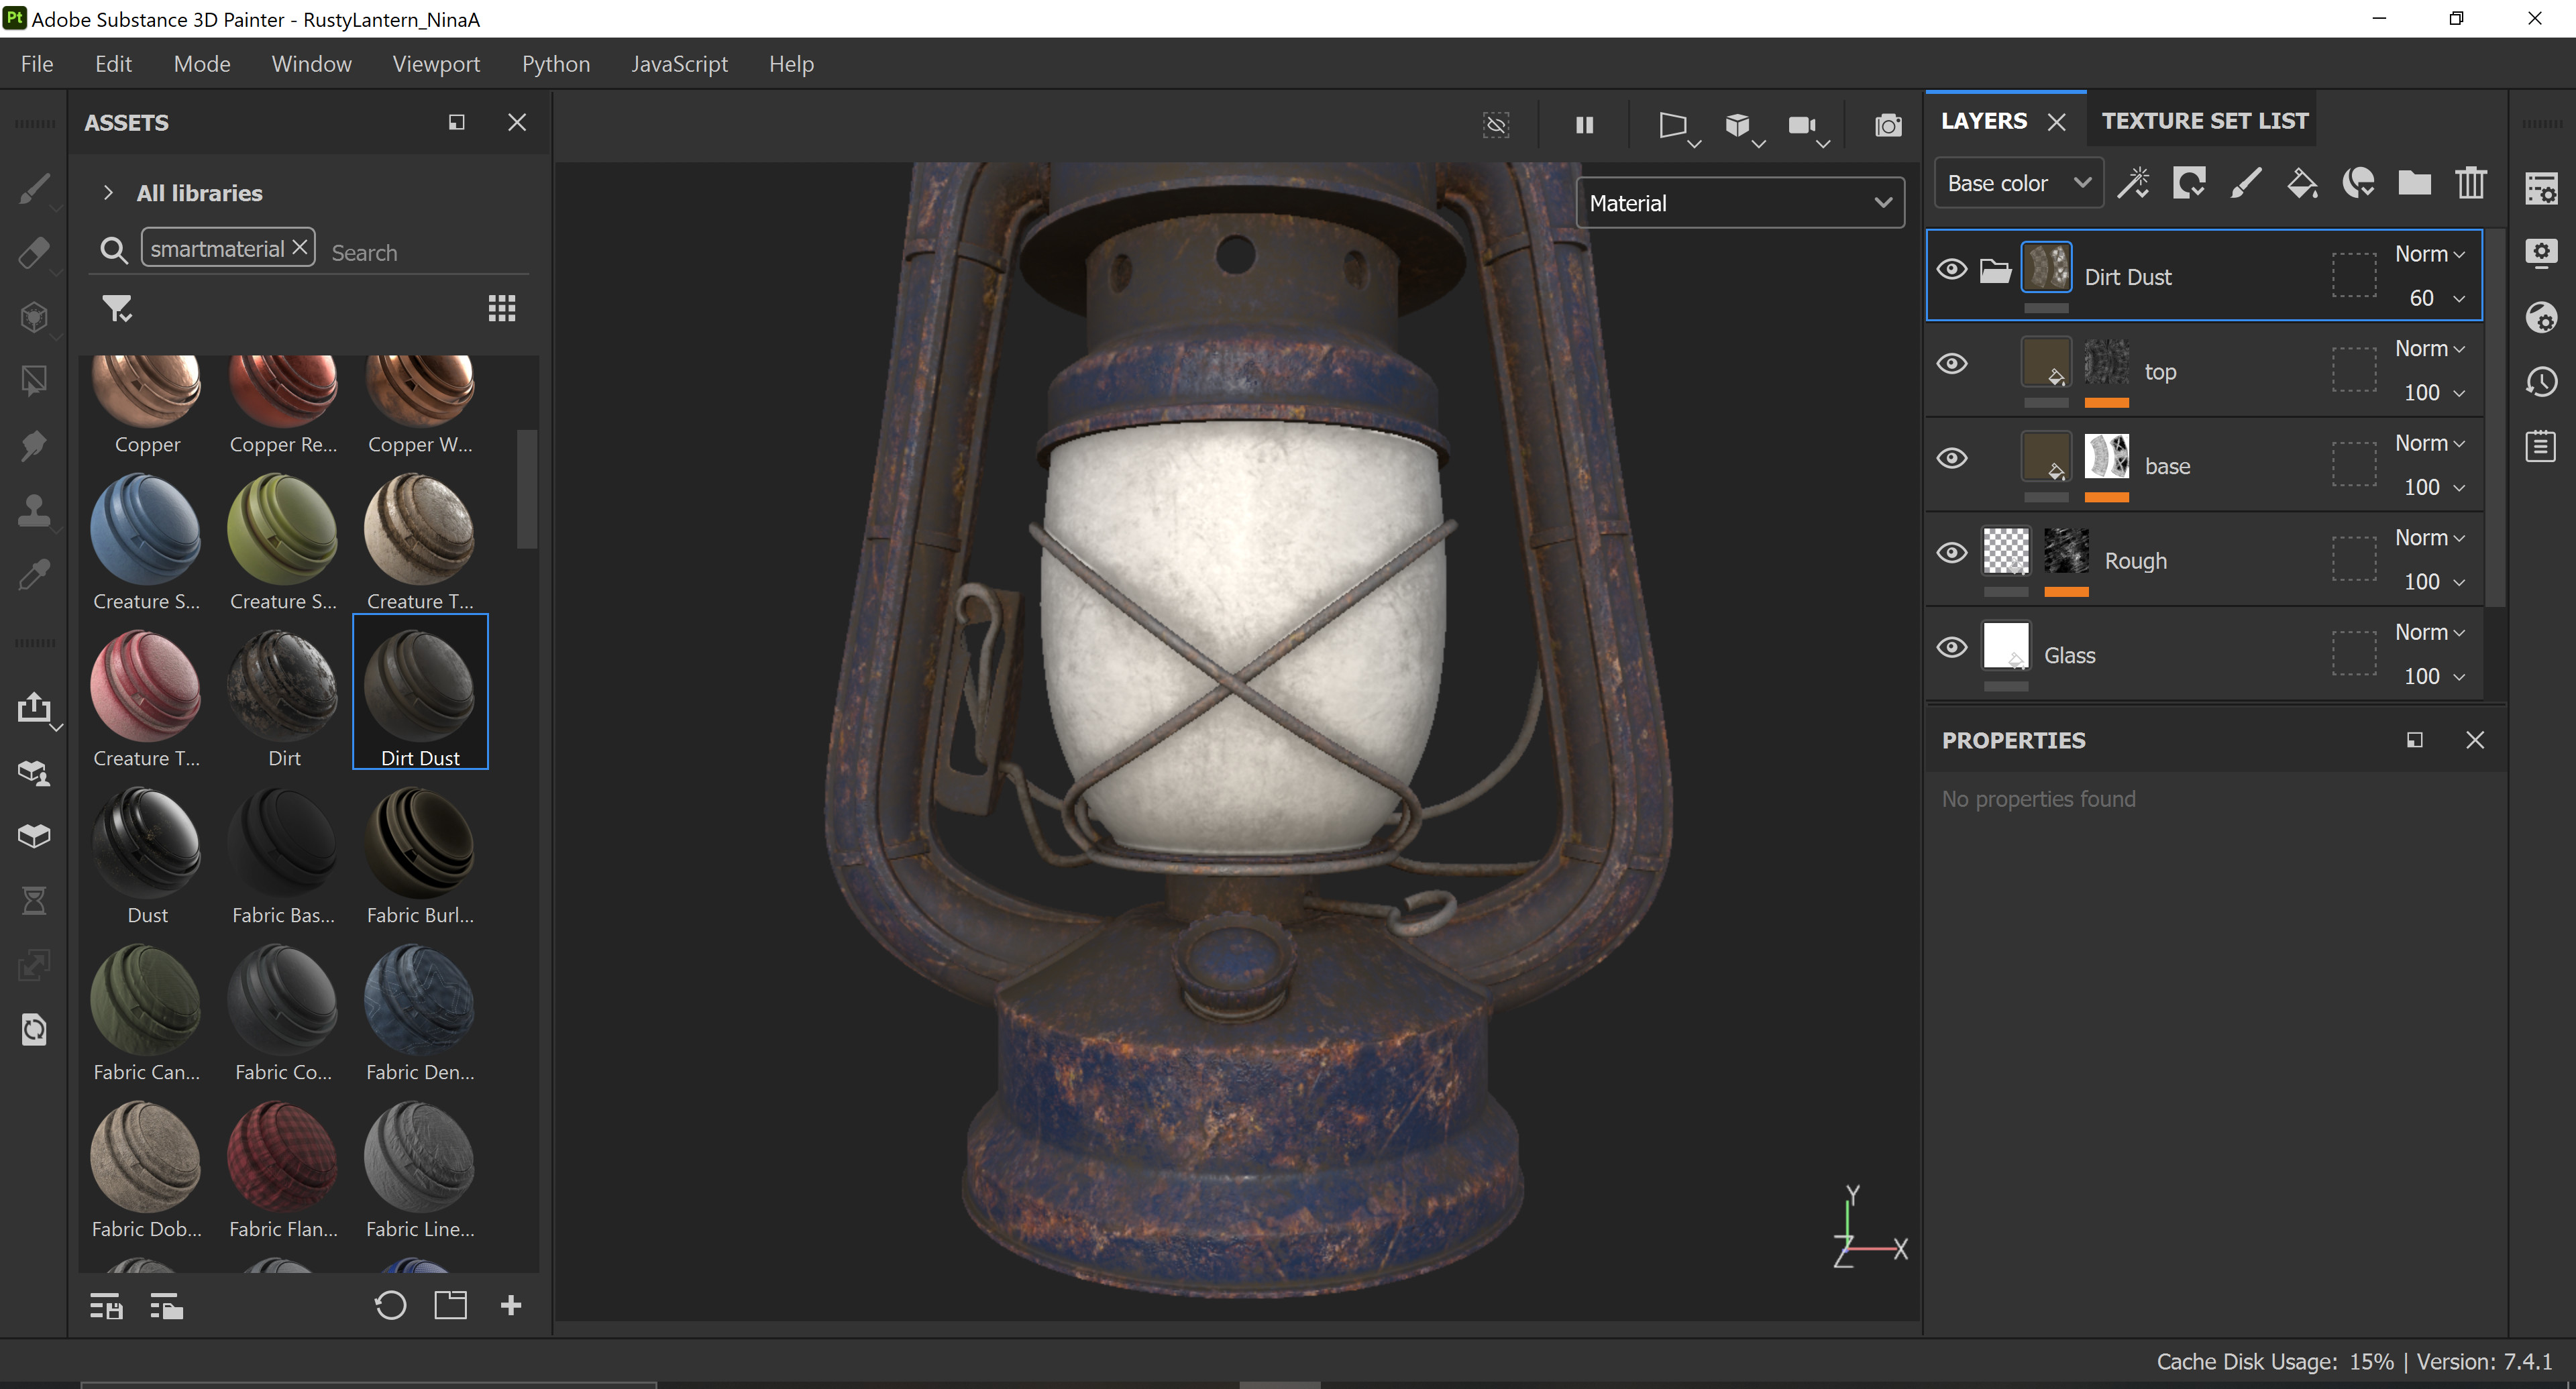
Task: Select the Polygon fill tool
Action: click(34, 381)
